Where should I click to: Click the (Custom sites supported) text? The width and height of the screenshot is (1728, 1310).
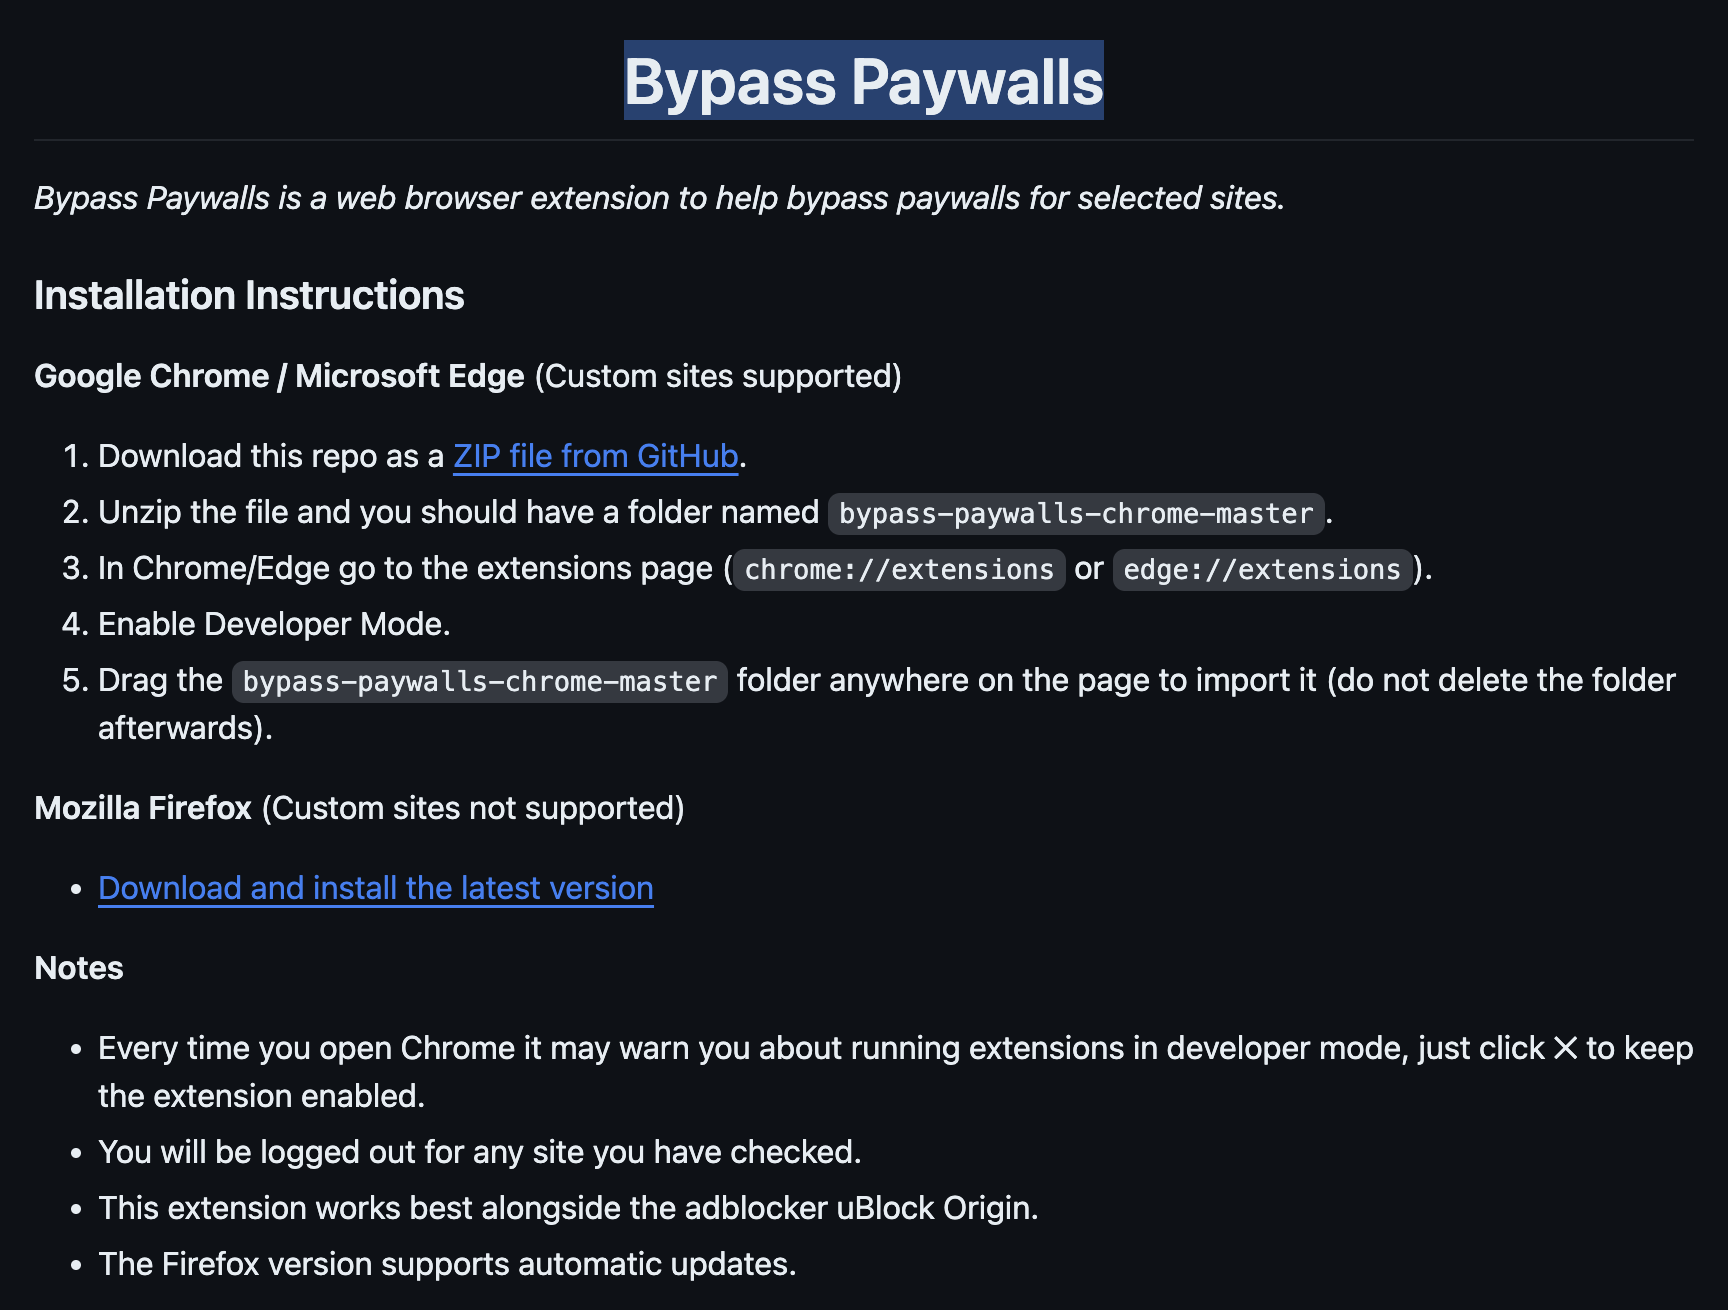coord(718,376)
